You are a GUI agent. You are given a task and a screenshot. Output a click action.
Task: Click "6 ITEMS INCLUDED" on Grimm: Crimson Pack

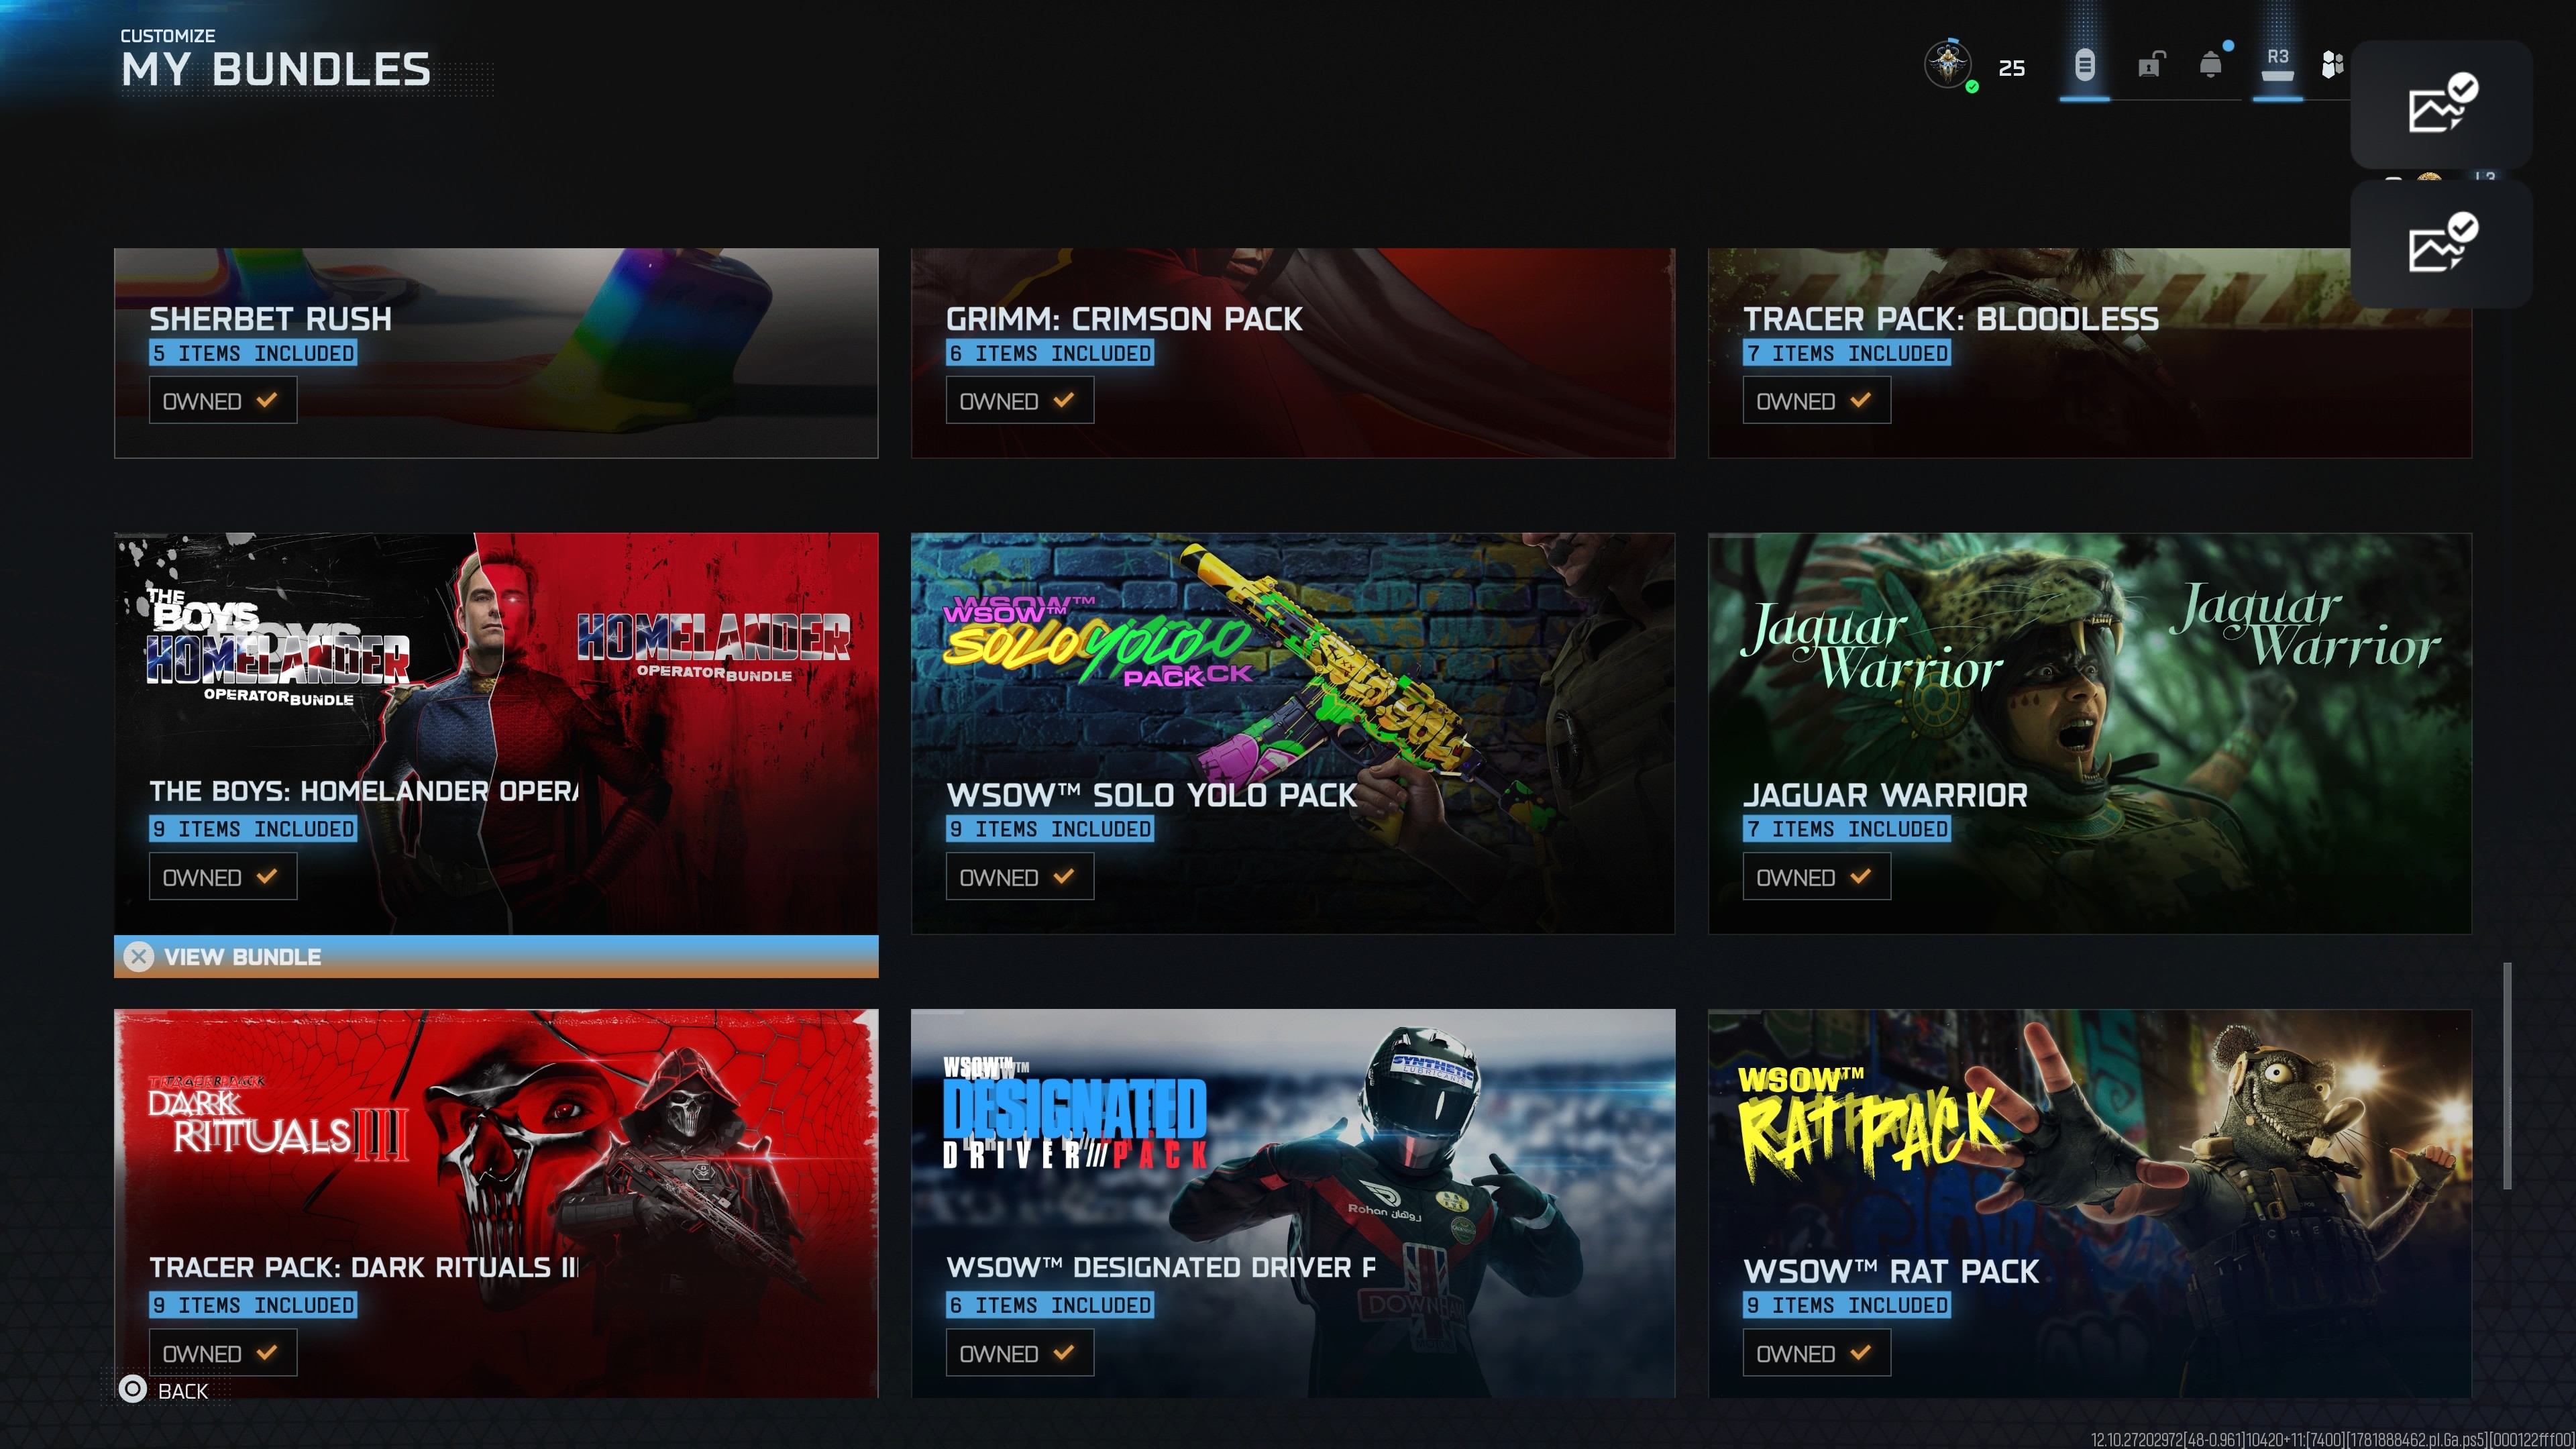[1050, 353]
